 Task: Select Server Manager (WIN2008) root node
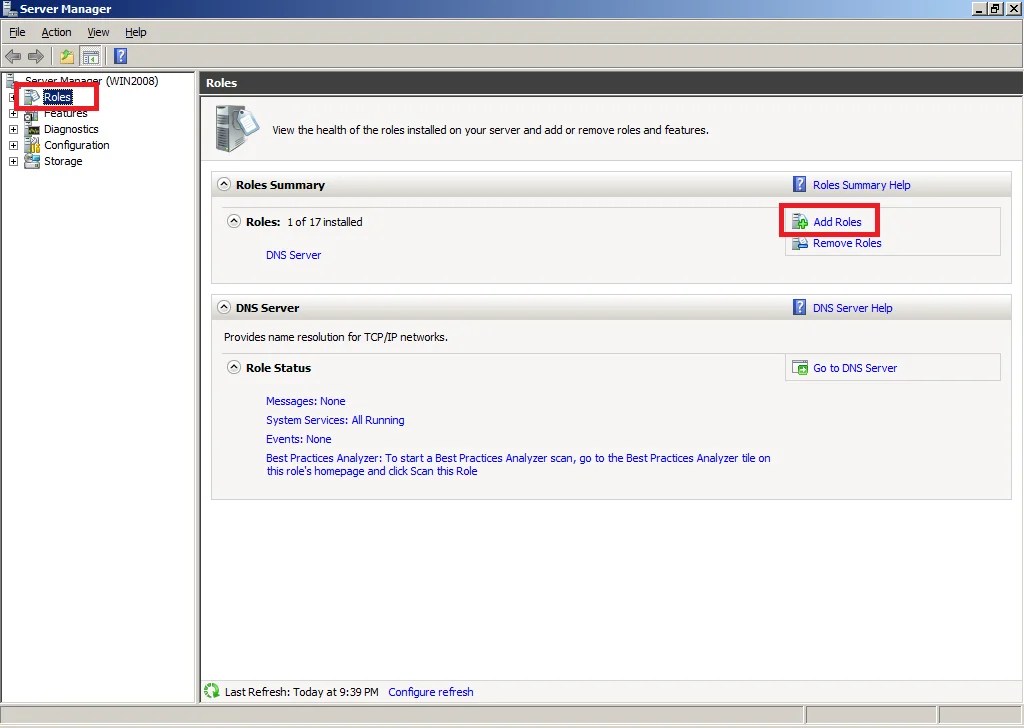pyautogui.click(x=91, y=81)
